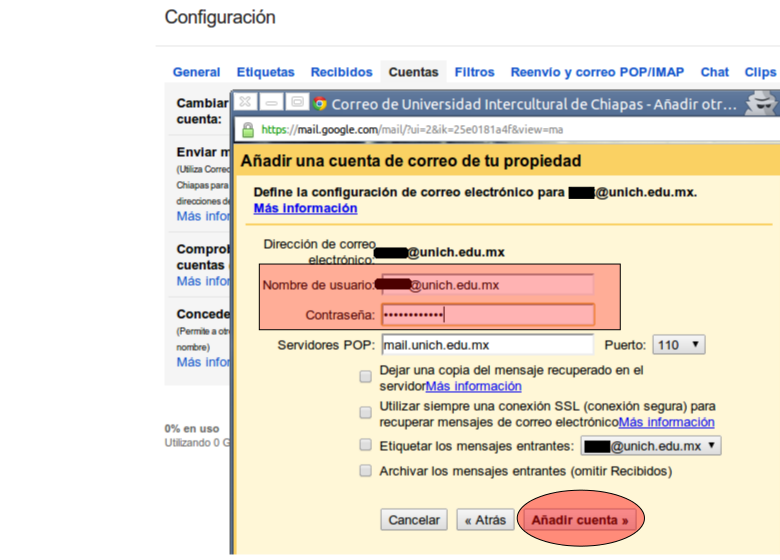Click the Servidores POP field mail.unich.edu.mx
This screenshot has width=780, height=560.
pos(488,345)
